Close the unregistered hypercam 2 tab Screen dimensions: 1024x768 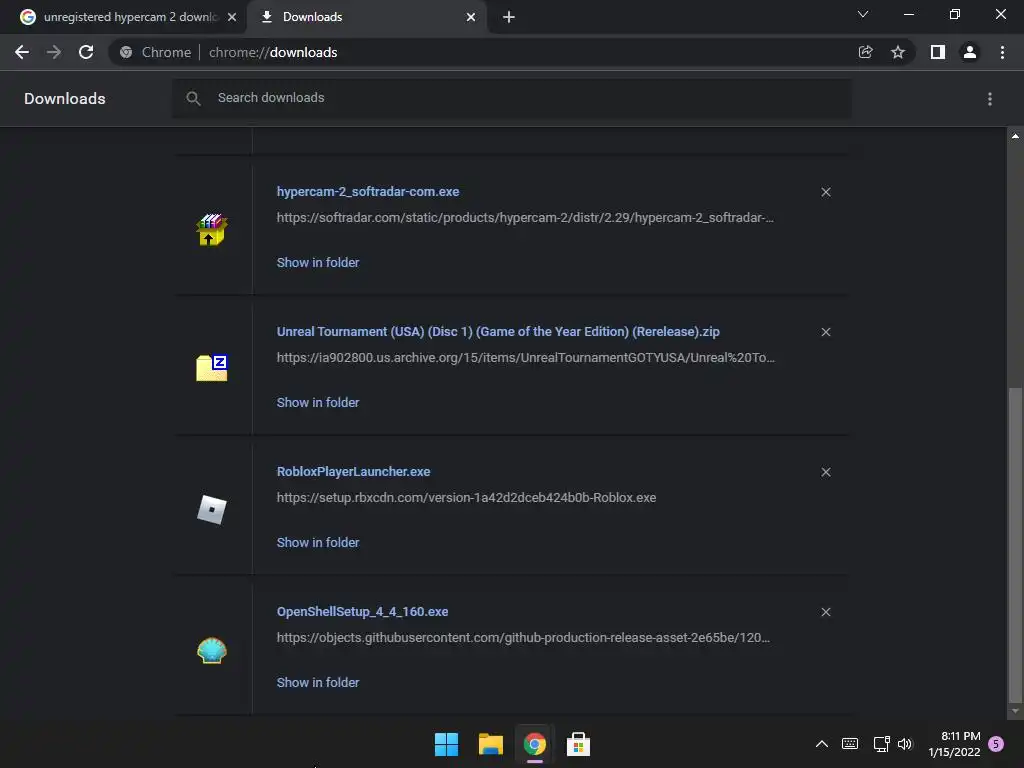232,17
